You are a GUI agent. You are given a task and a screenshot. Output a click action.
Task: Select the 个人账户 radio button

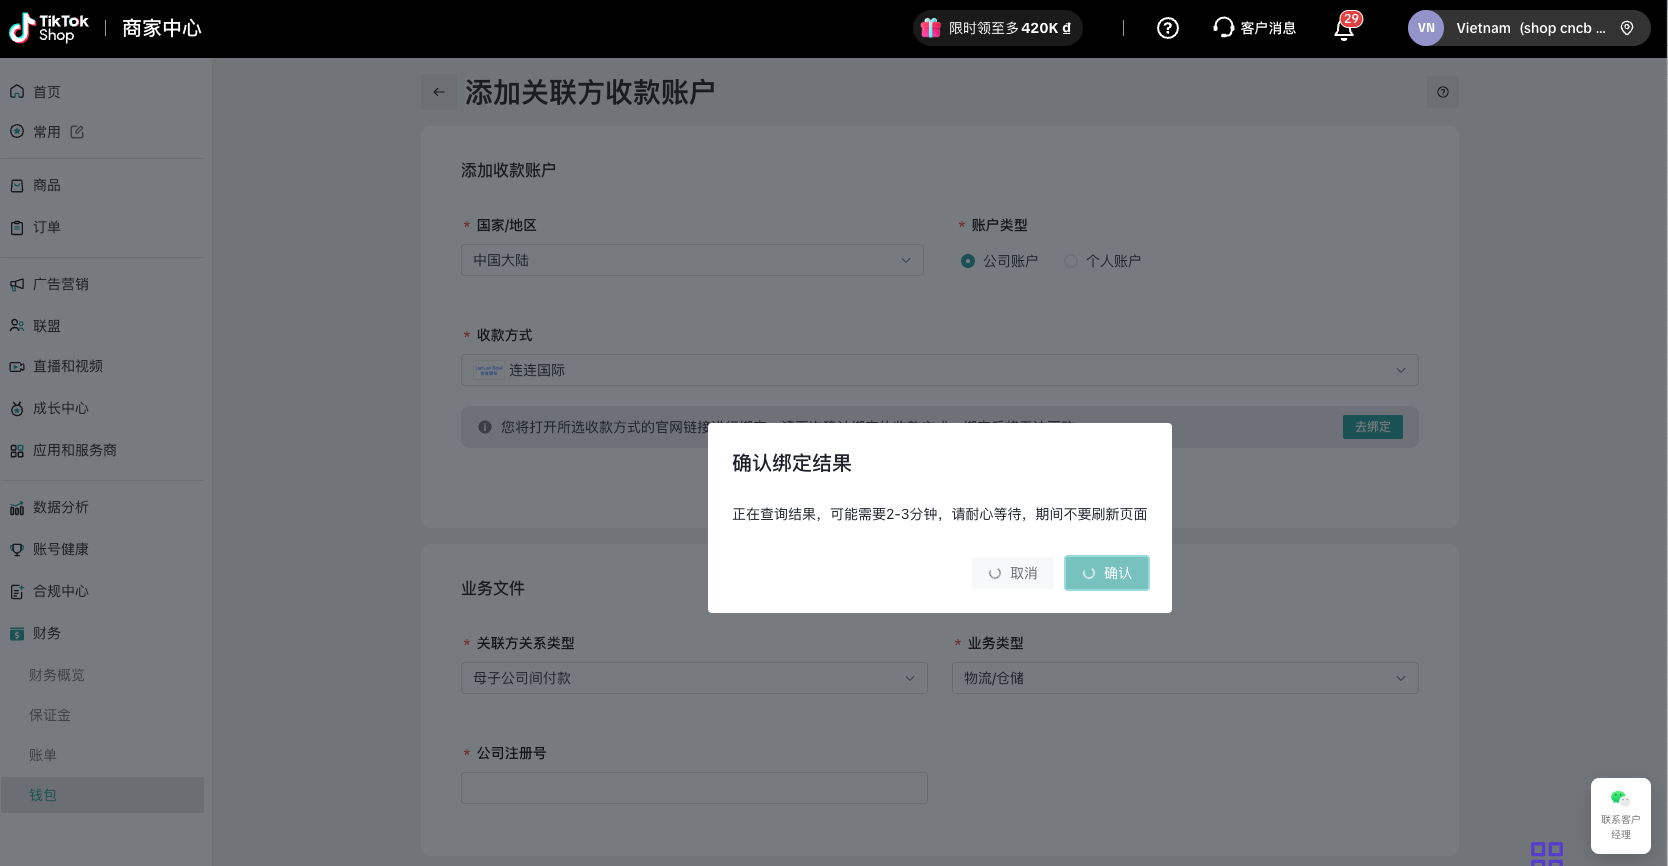click(1071, 261)
